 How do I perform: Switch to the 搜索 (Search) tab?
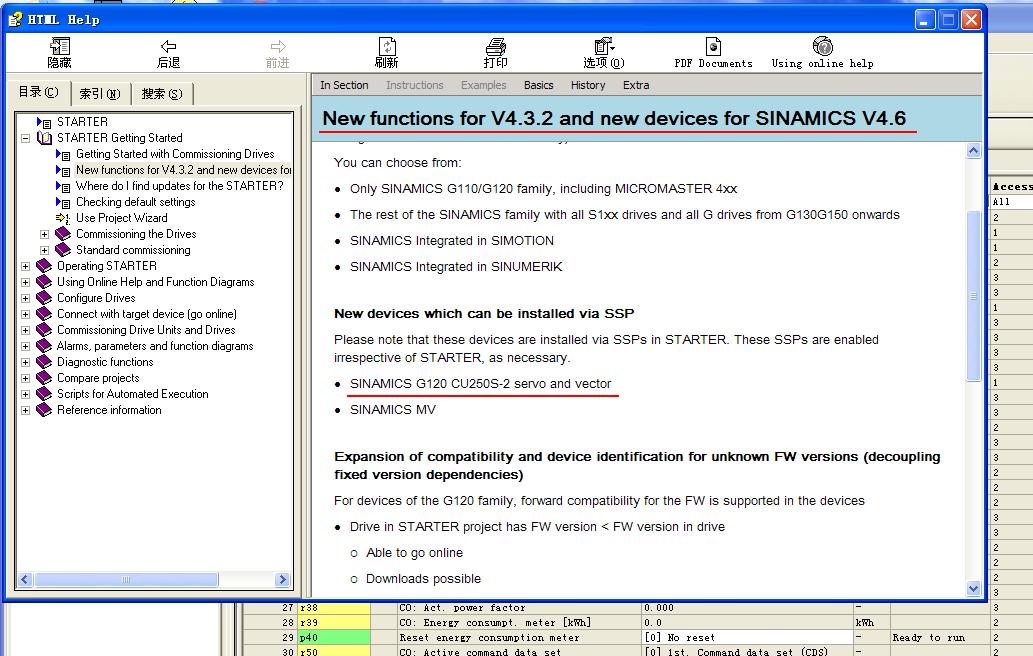pyautogui.click(x=162, y=94)
